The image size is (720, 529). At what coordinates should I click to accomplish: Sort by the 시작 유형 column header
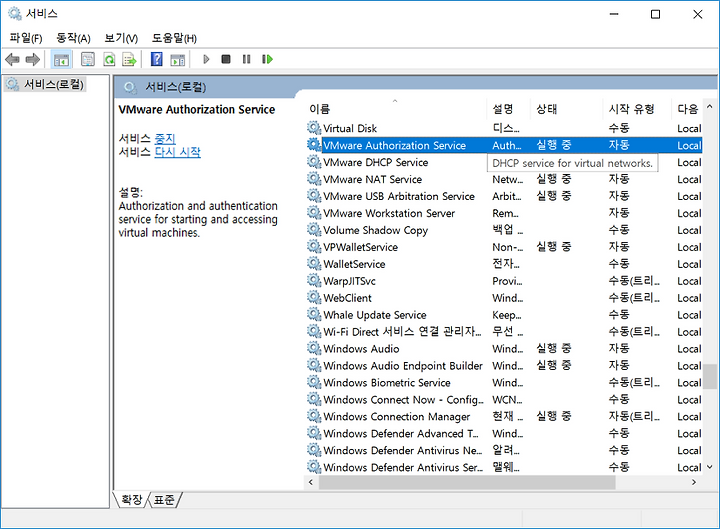pyautogui.click(x=636, y=109)
